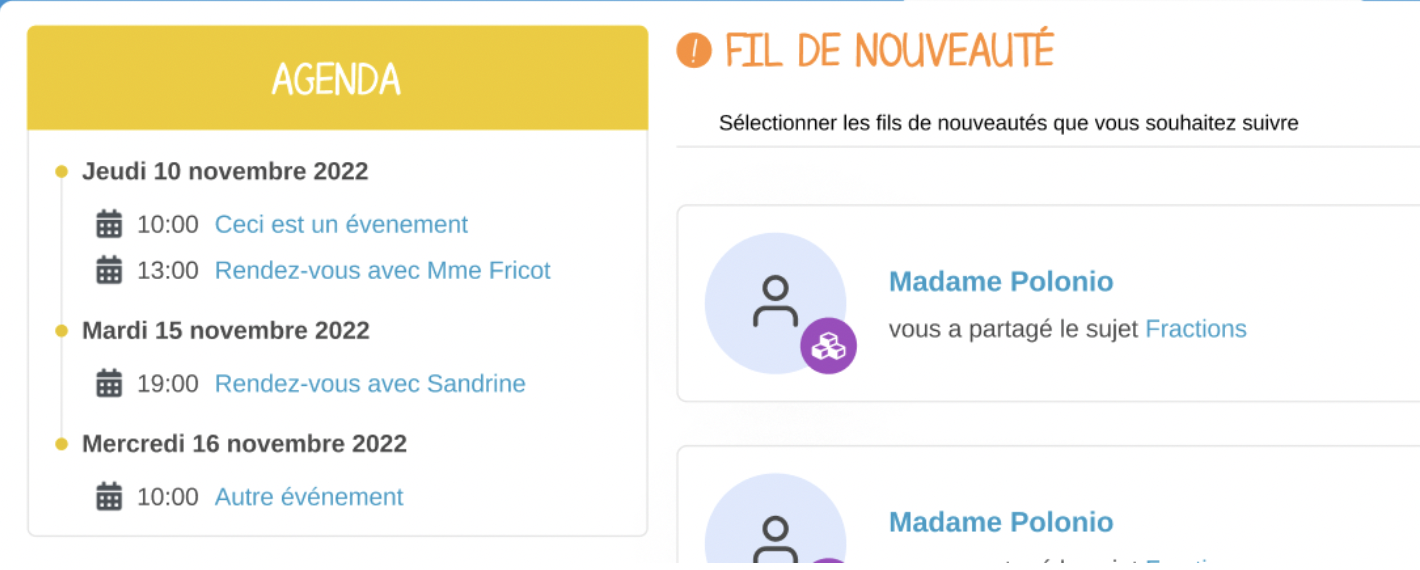Click Madame Polonio name in second news card

coord(1001,522)
